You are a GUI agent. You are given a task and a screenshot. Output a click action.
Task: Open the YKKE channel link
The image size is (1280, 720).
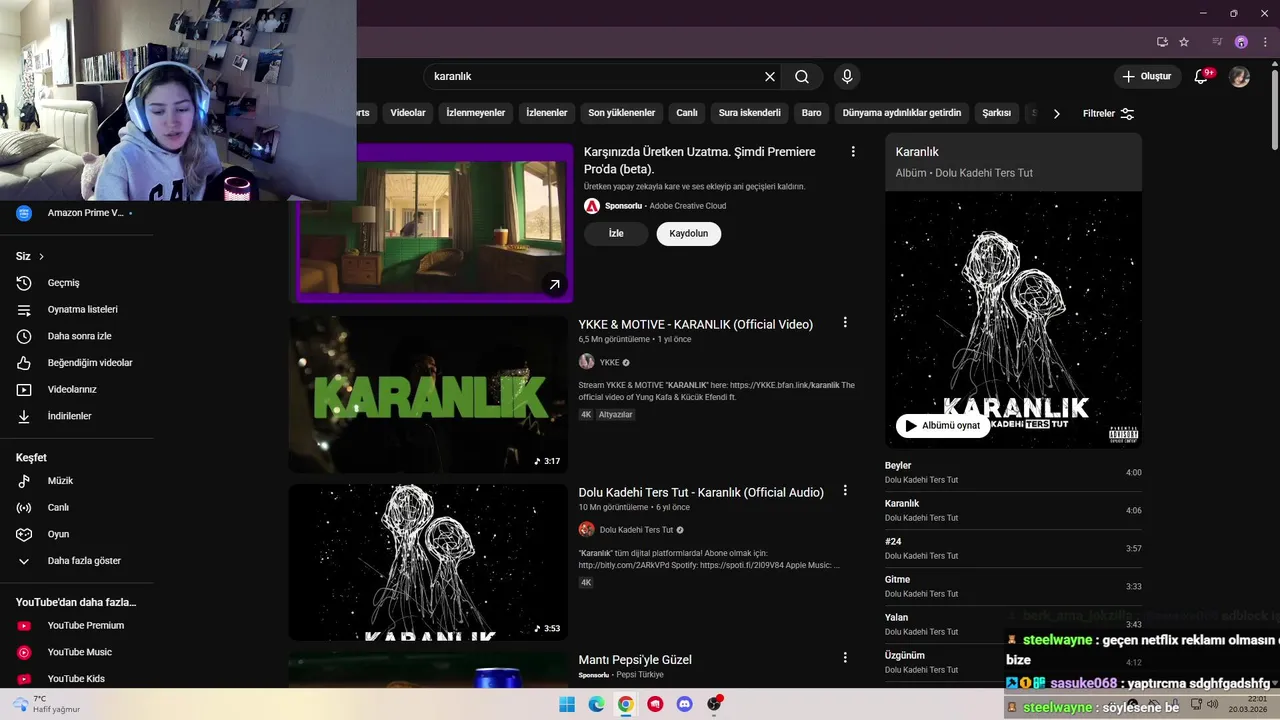[610, 362]
